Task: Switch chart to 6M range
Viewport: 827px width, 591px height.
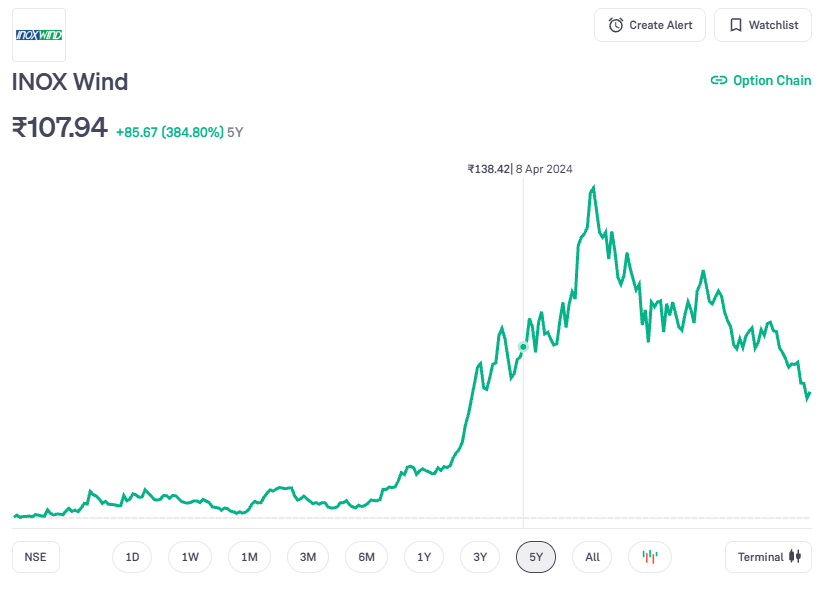Action: click(x=367, y=557)
